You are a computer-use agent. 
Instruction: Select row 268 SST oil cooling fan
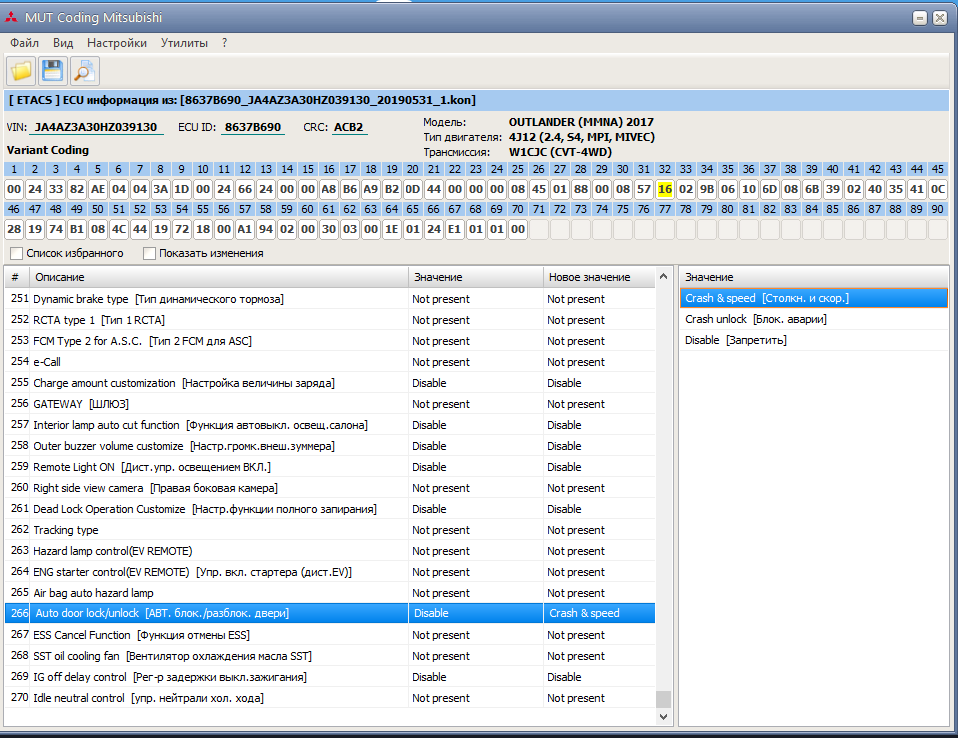pos(330,656)
